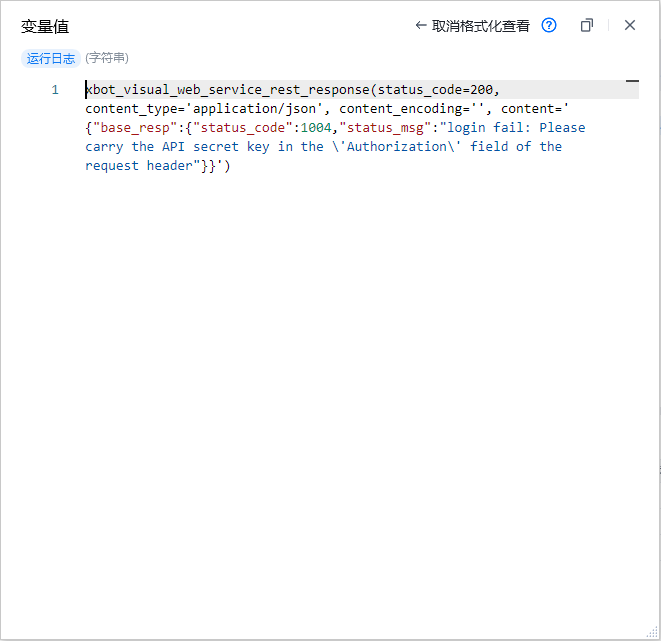Click the minimap marker right of the code area
661x641 pixels.
632,80
